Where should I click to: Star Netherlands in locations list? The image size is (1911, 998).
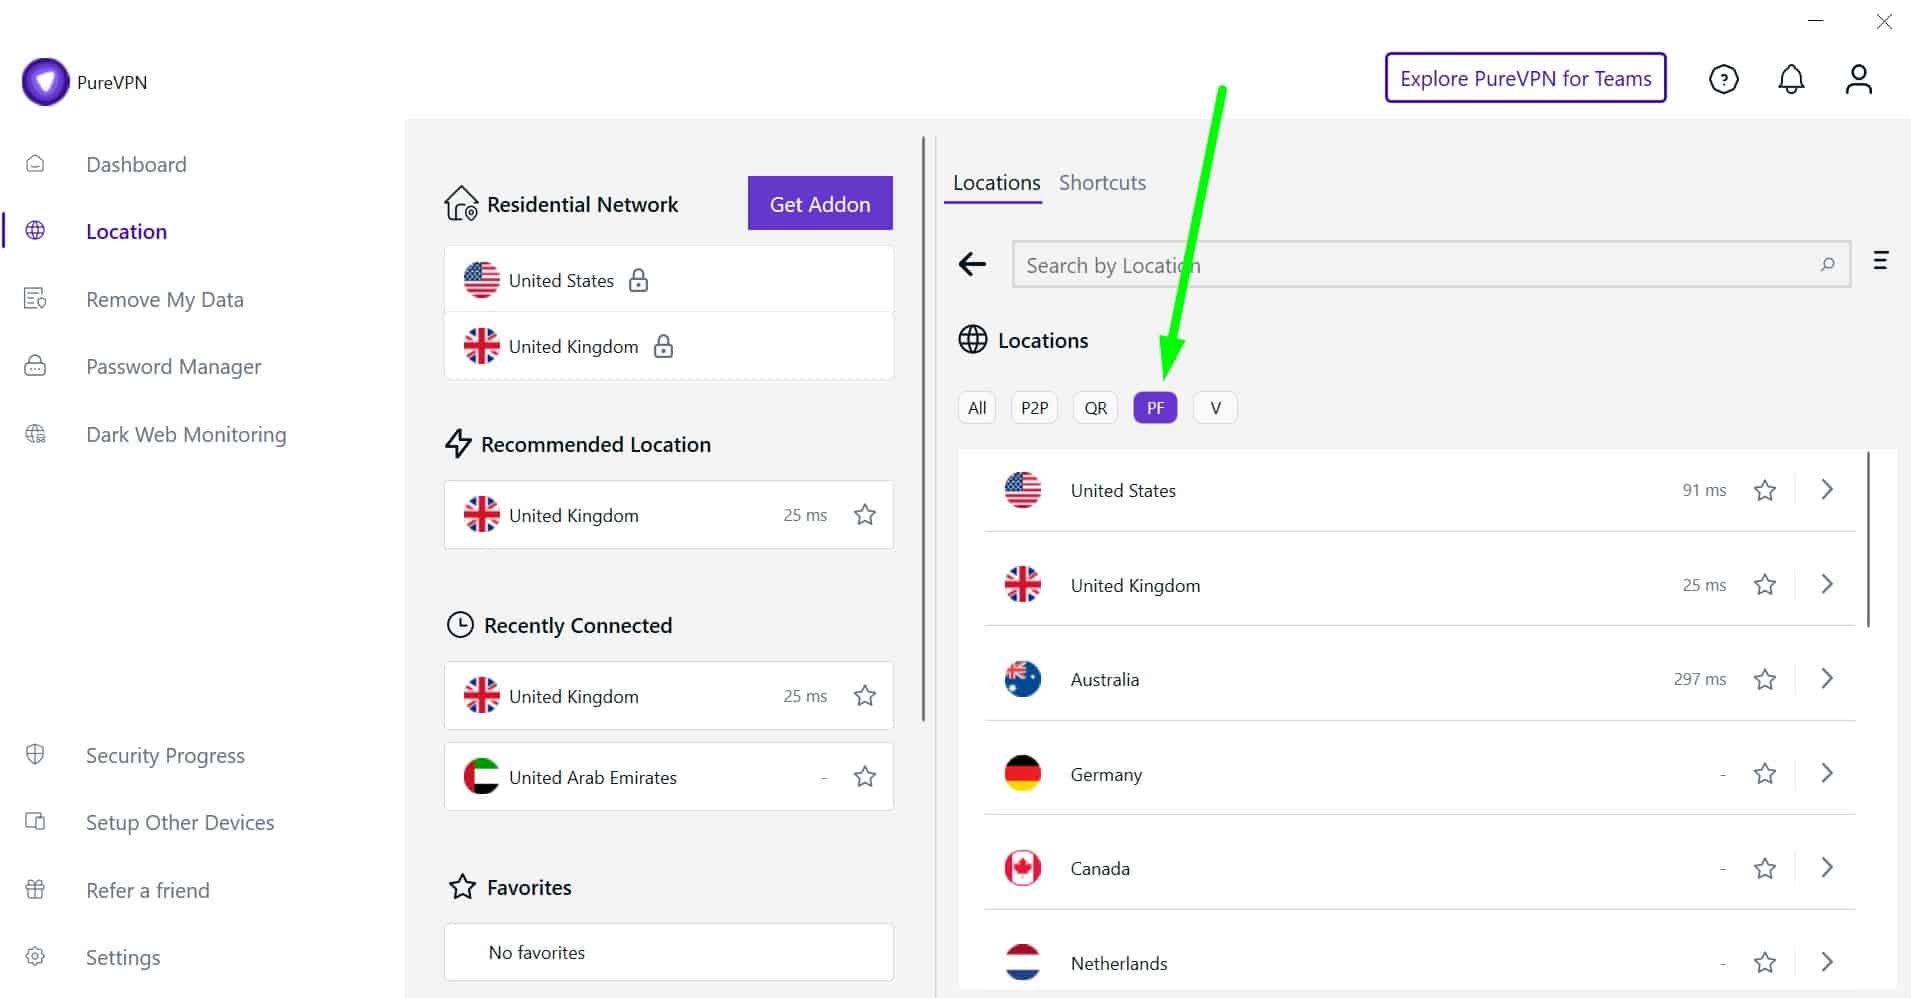click(1765, 962)
